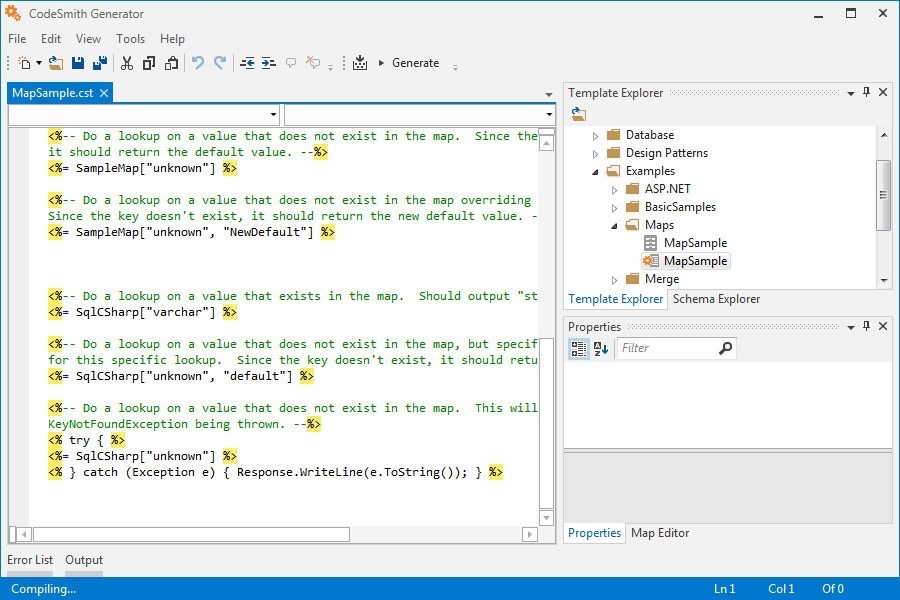Close the MapSample.cst tab
900x600 pixels.
tap(104, 93)
